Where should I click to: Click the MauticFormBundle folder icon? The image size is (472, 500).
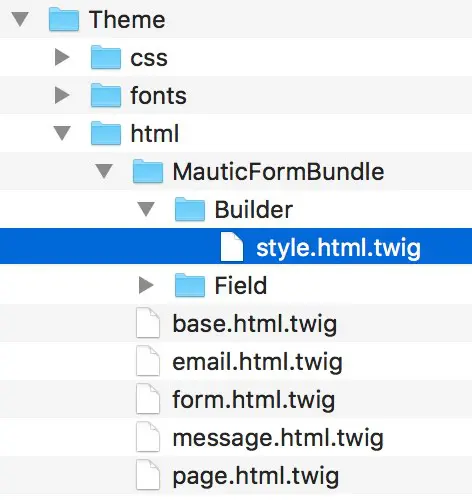[x=148, y=171]
